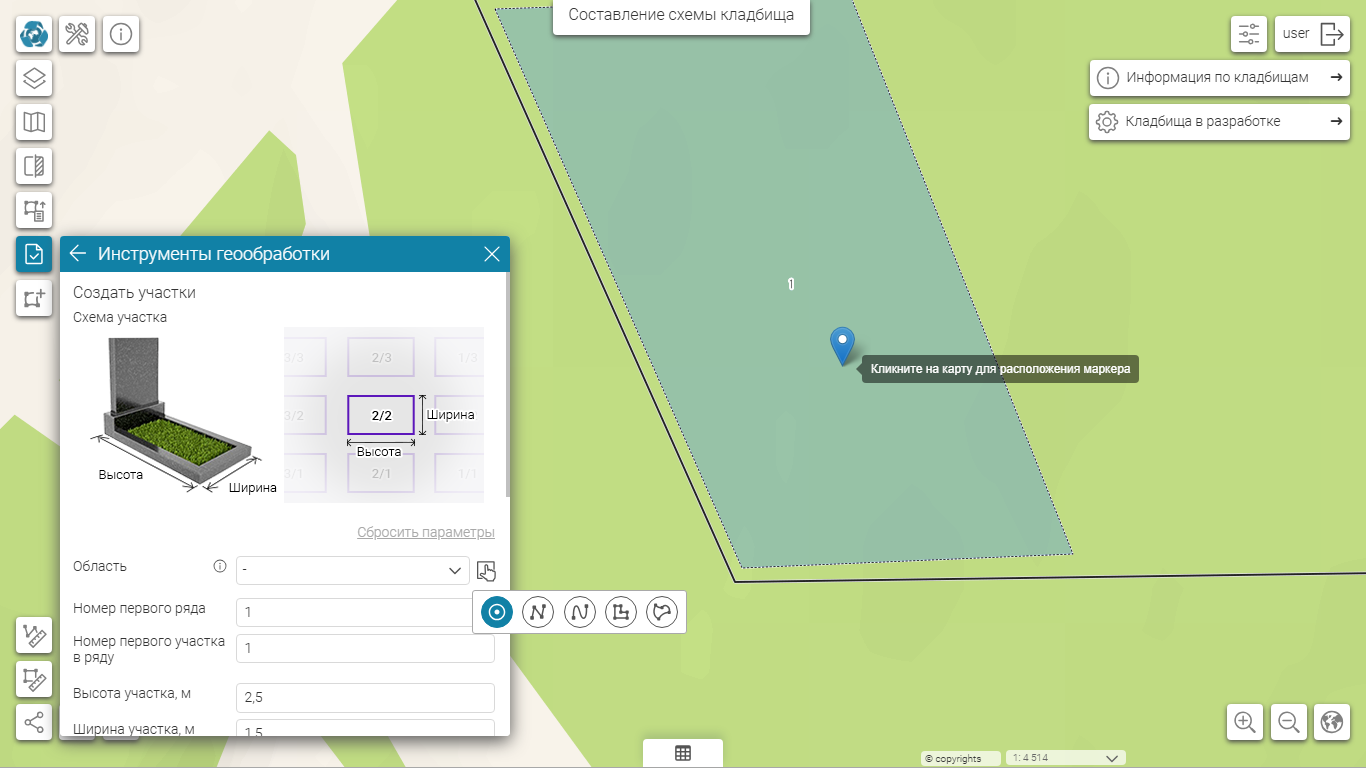Switch to the freehand polygon drawing mode
1366x768 pixels.
pos(662,611)
